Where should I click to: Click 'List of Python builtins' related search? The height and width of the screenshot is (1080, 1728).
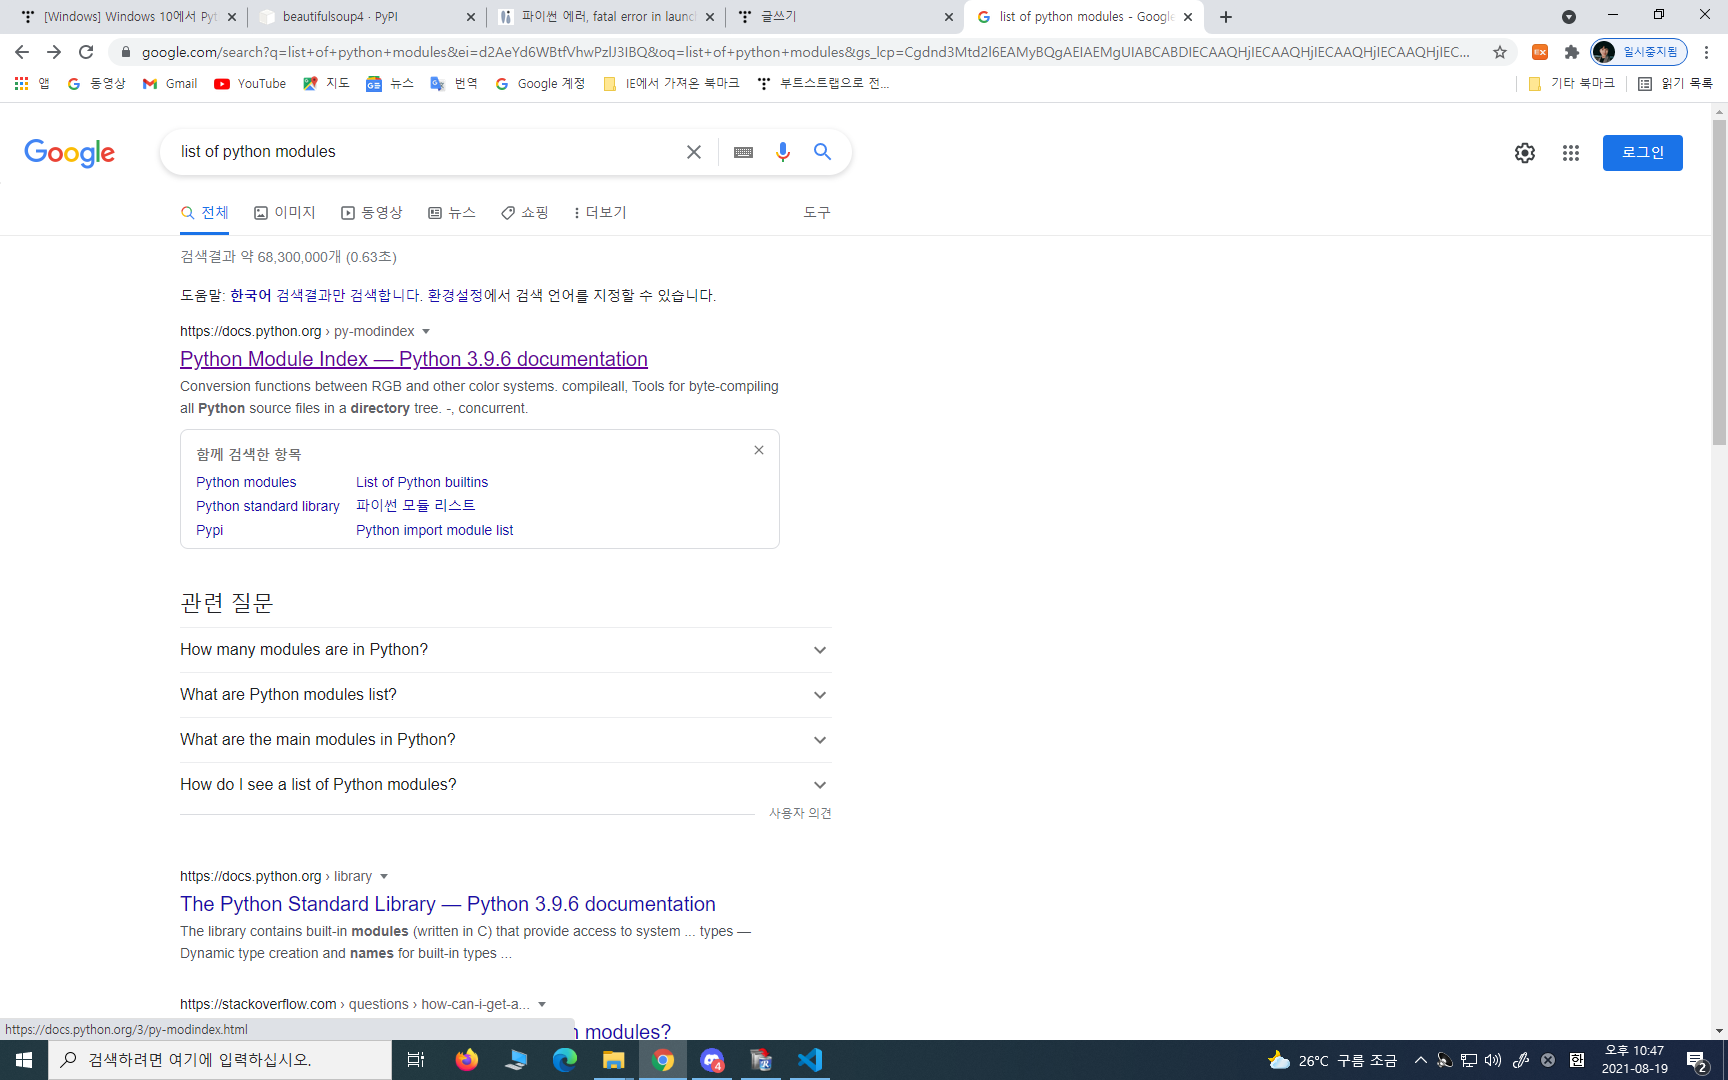422,482
